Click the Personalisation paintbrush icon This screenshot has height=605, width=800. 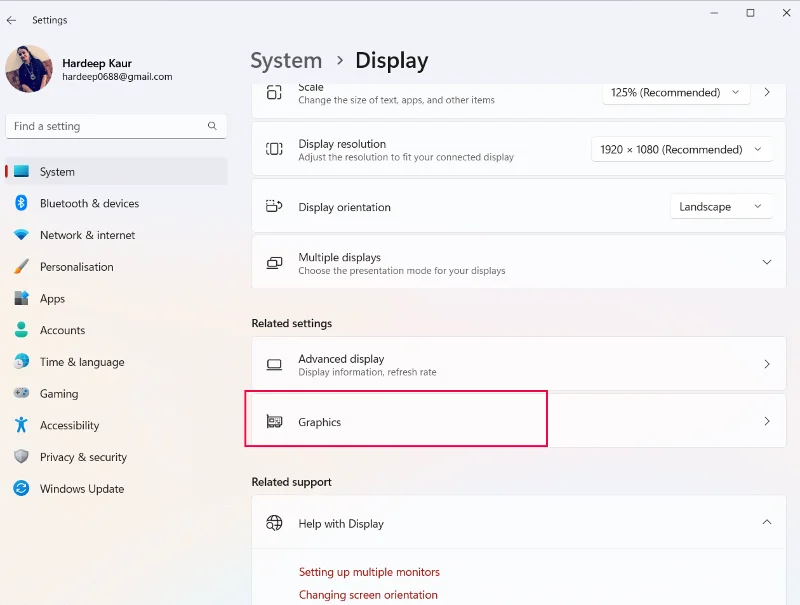click(21, 266)
